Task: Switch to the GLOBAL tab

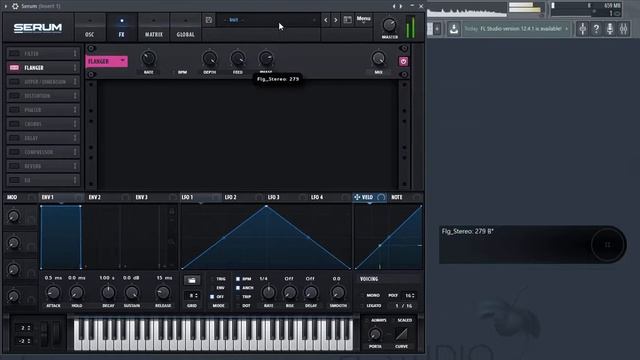Action: [x=186, y=27]
